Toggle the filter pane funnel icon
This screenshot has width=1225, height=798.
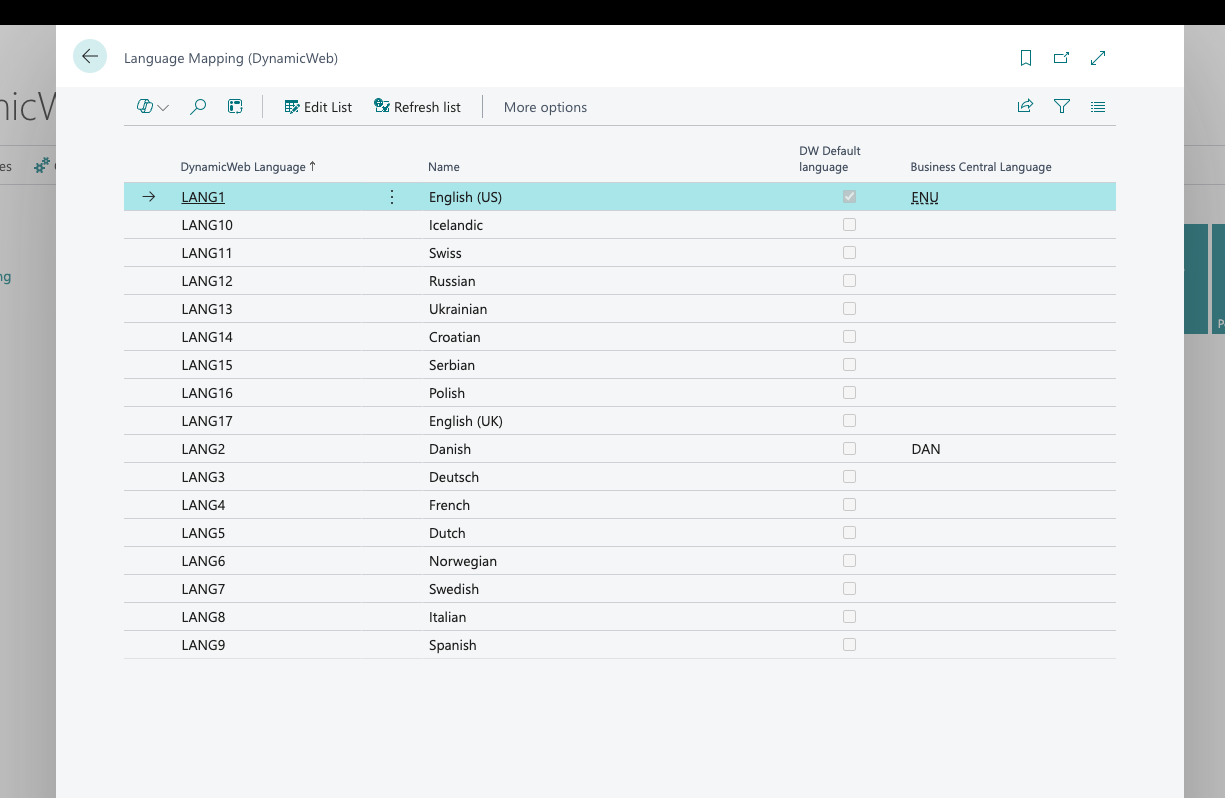1062,106
